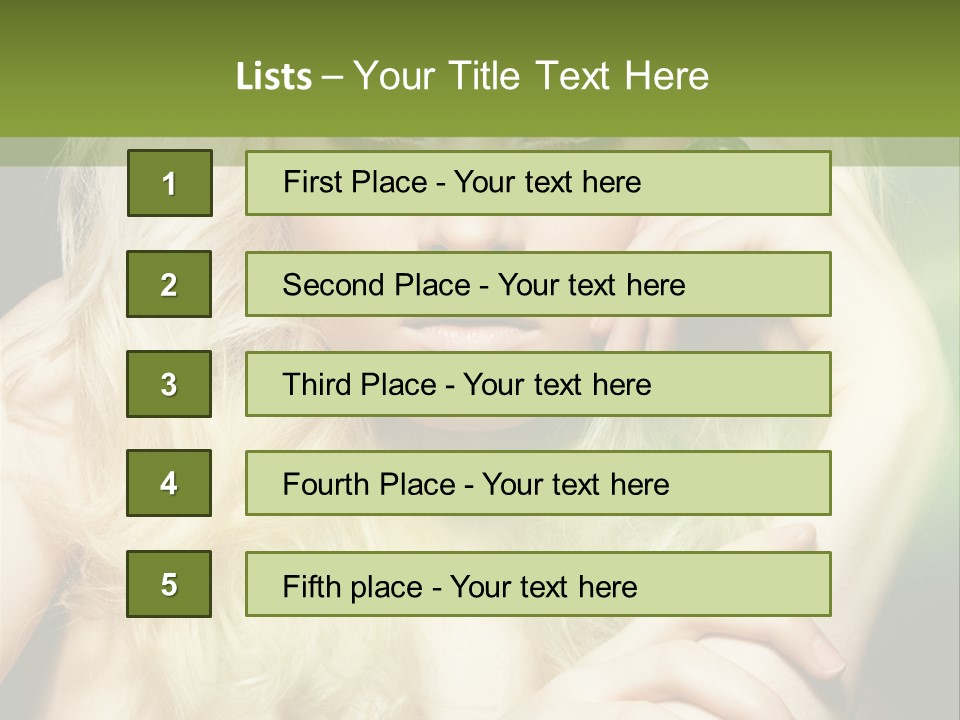Click the number 4 green box
The image size is (960, 720).
click(169, 483)
